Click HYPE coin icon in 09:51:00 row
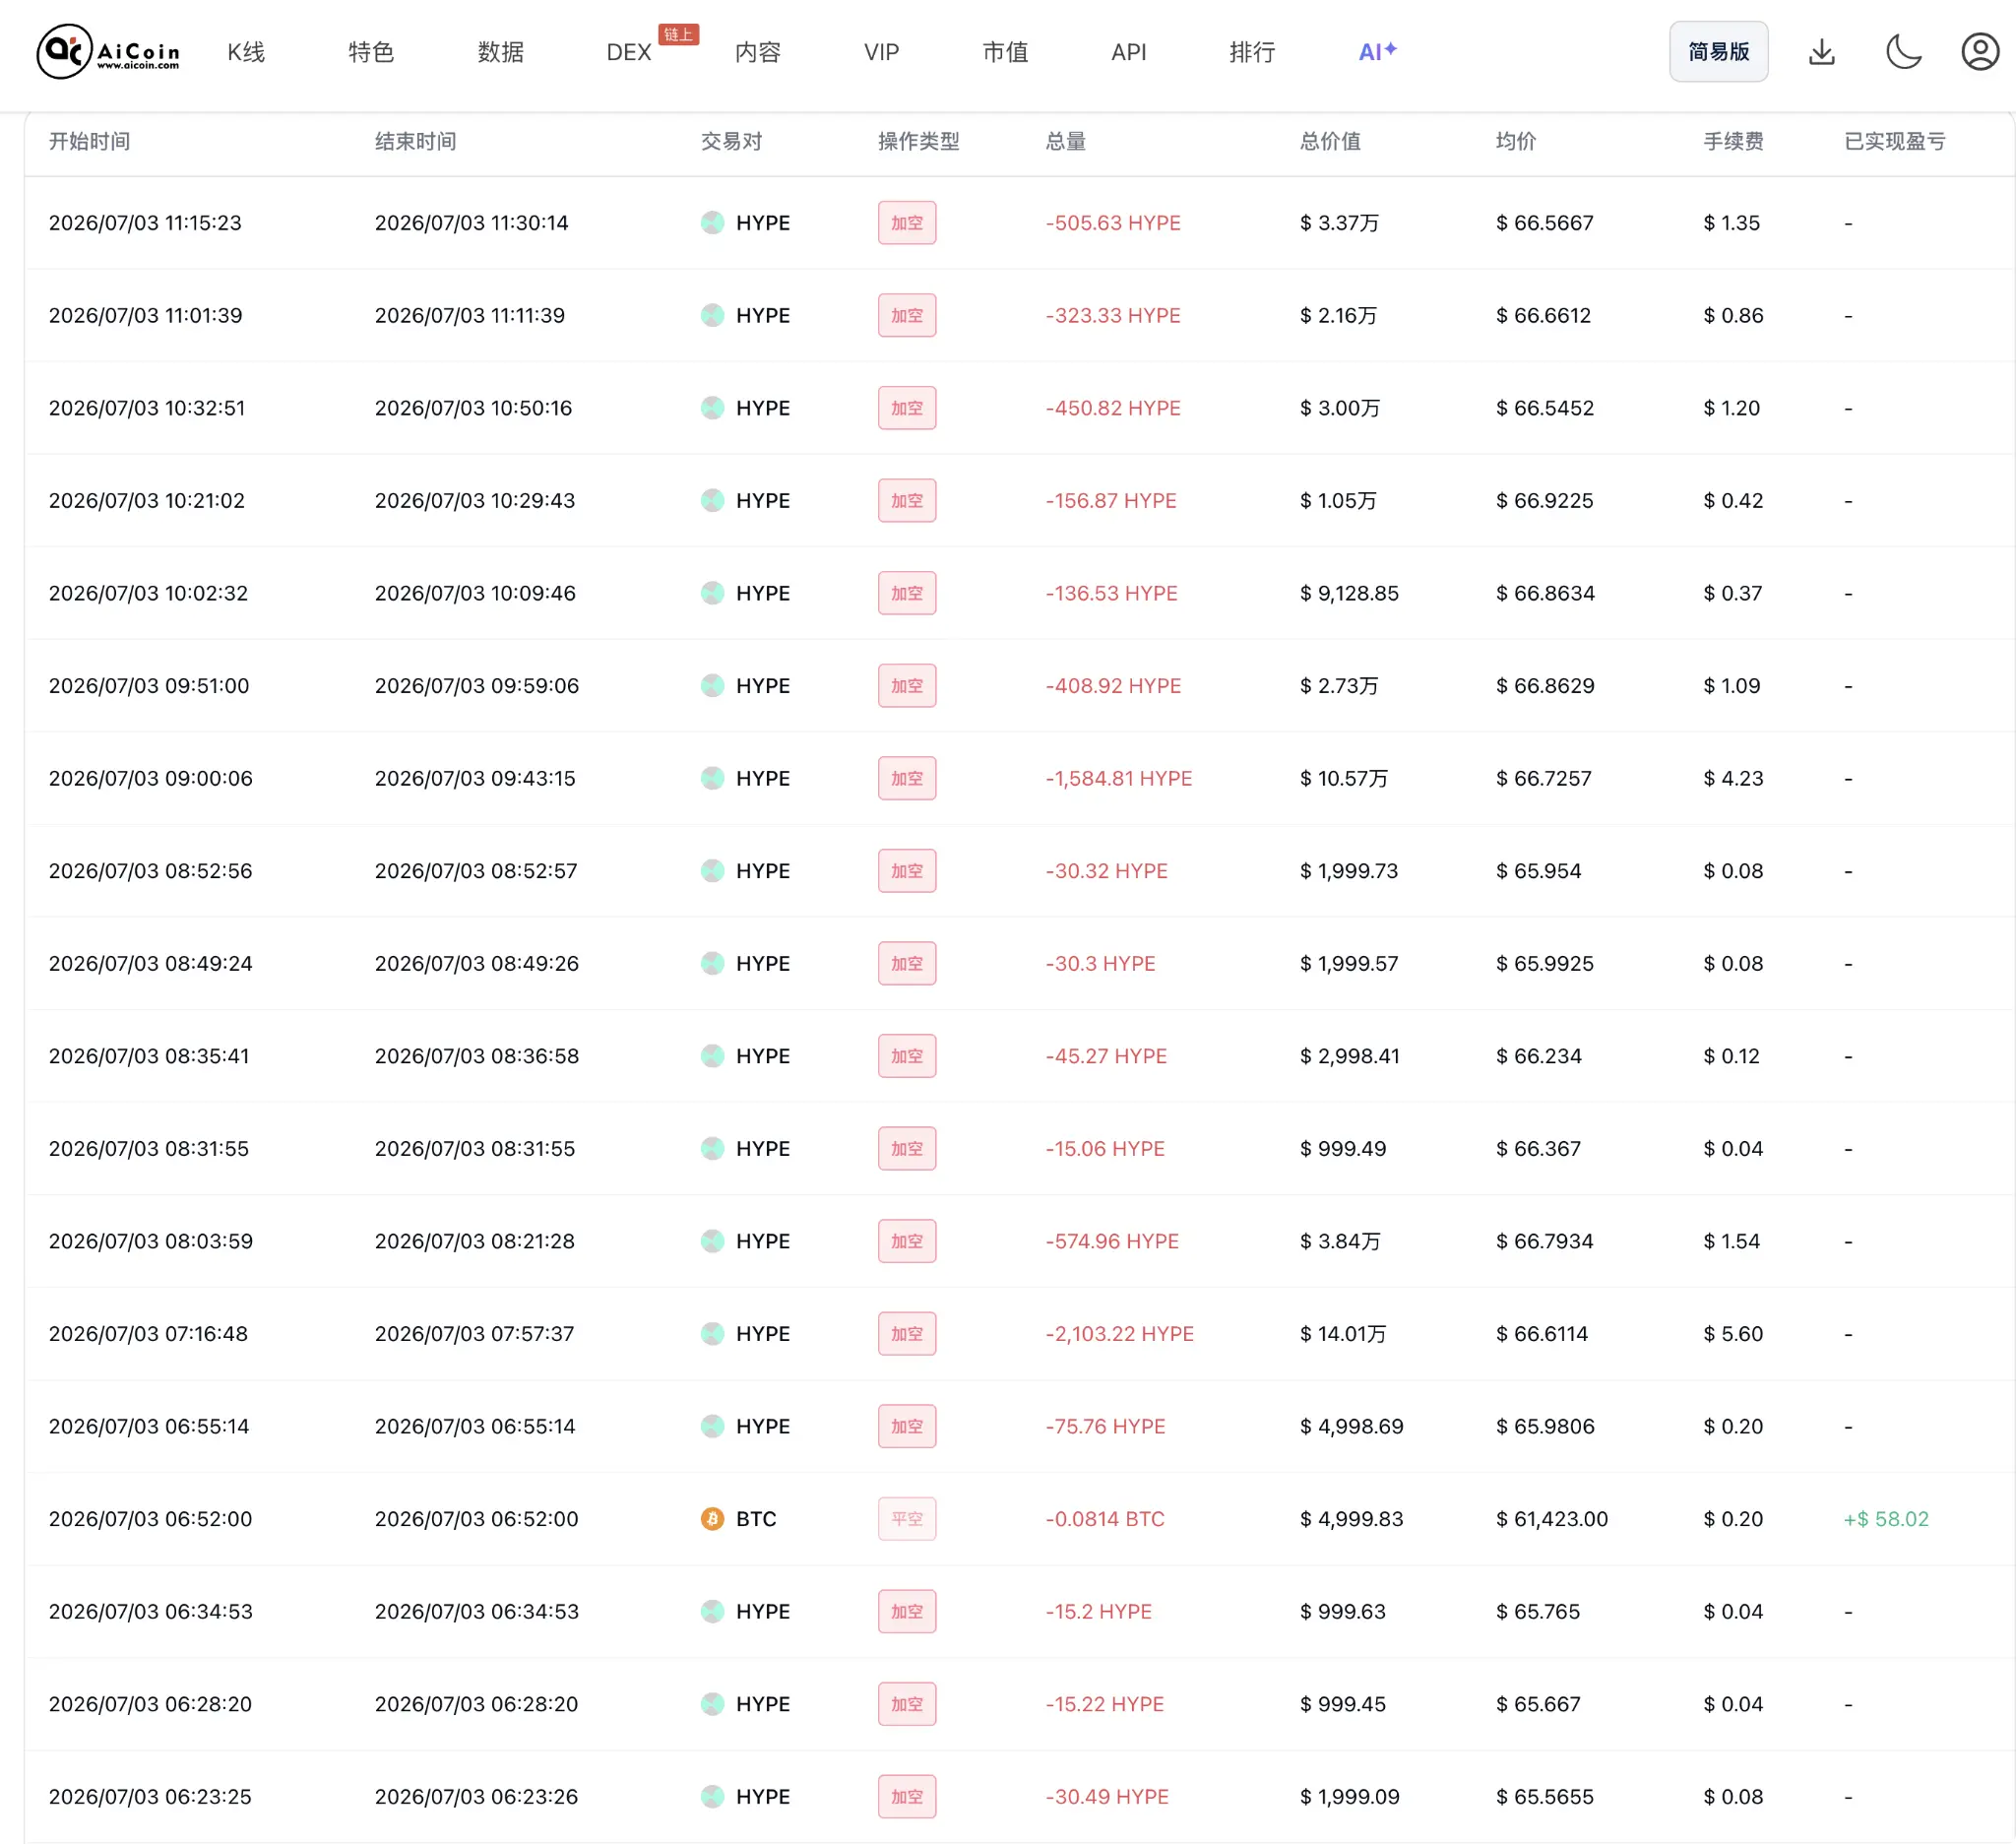This screenshot has width=2016, height=1844. click(712, 685)
